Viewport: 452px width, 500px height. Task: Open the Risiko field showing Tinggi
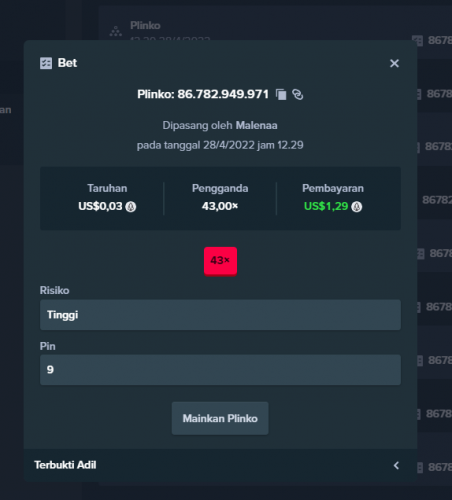[x=220, y=315]
